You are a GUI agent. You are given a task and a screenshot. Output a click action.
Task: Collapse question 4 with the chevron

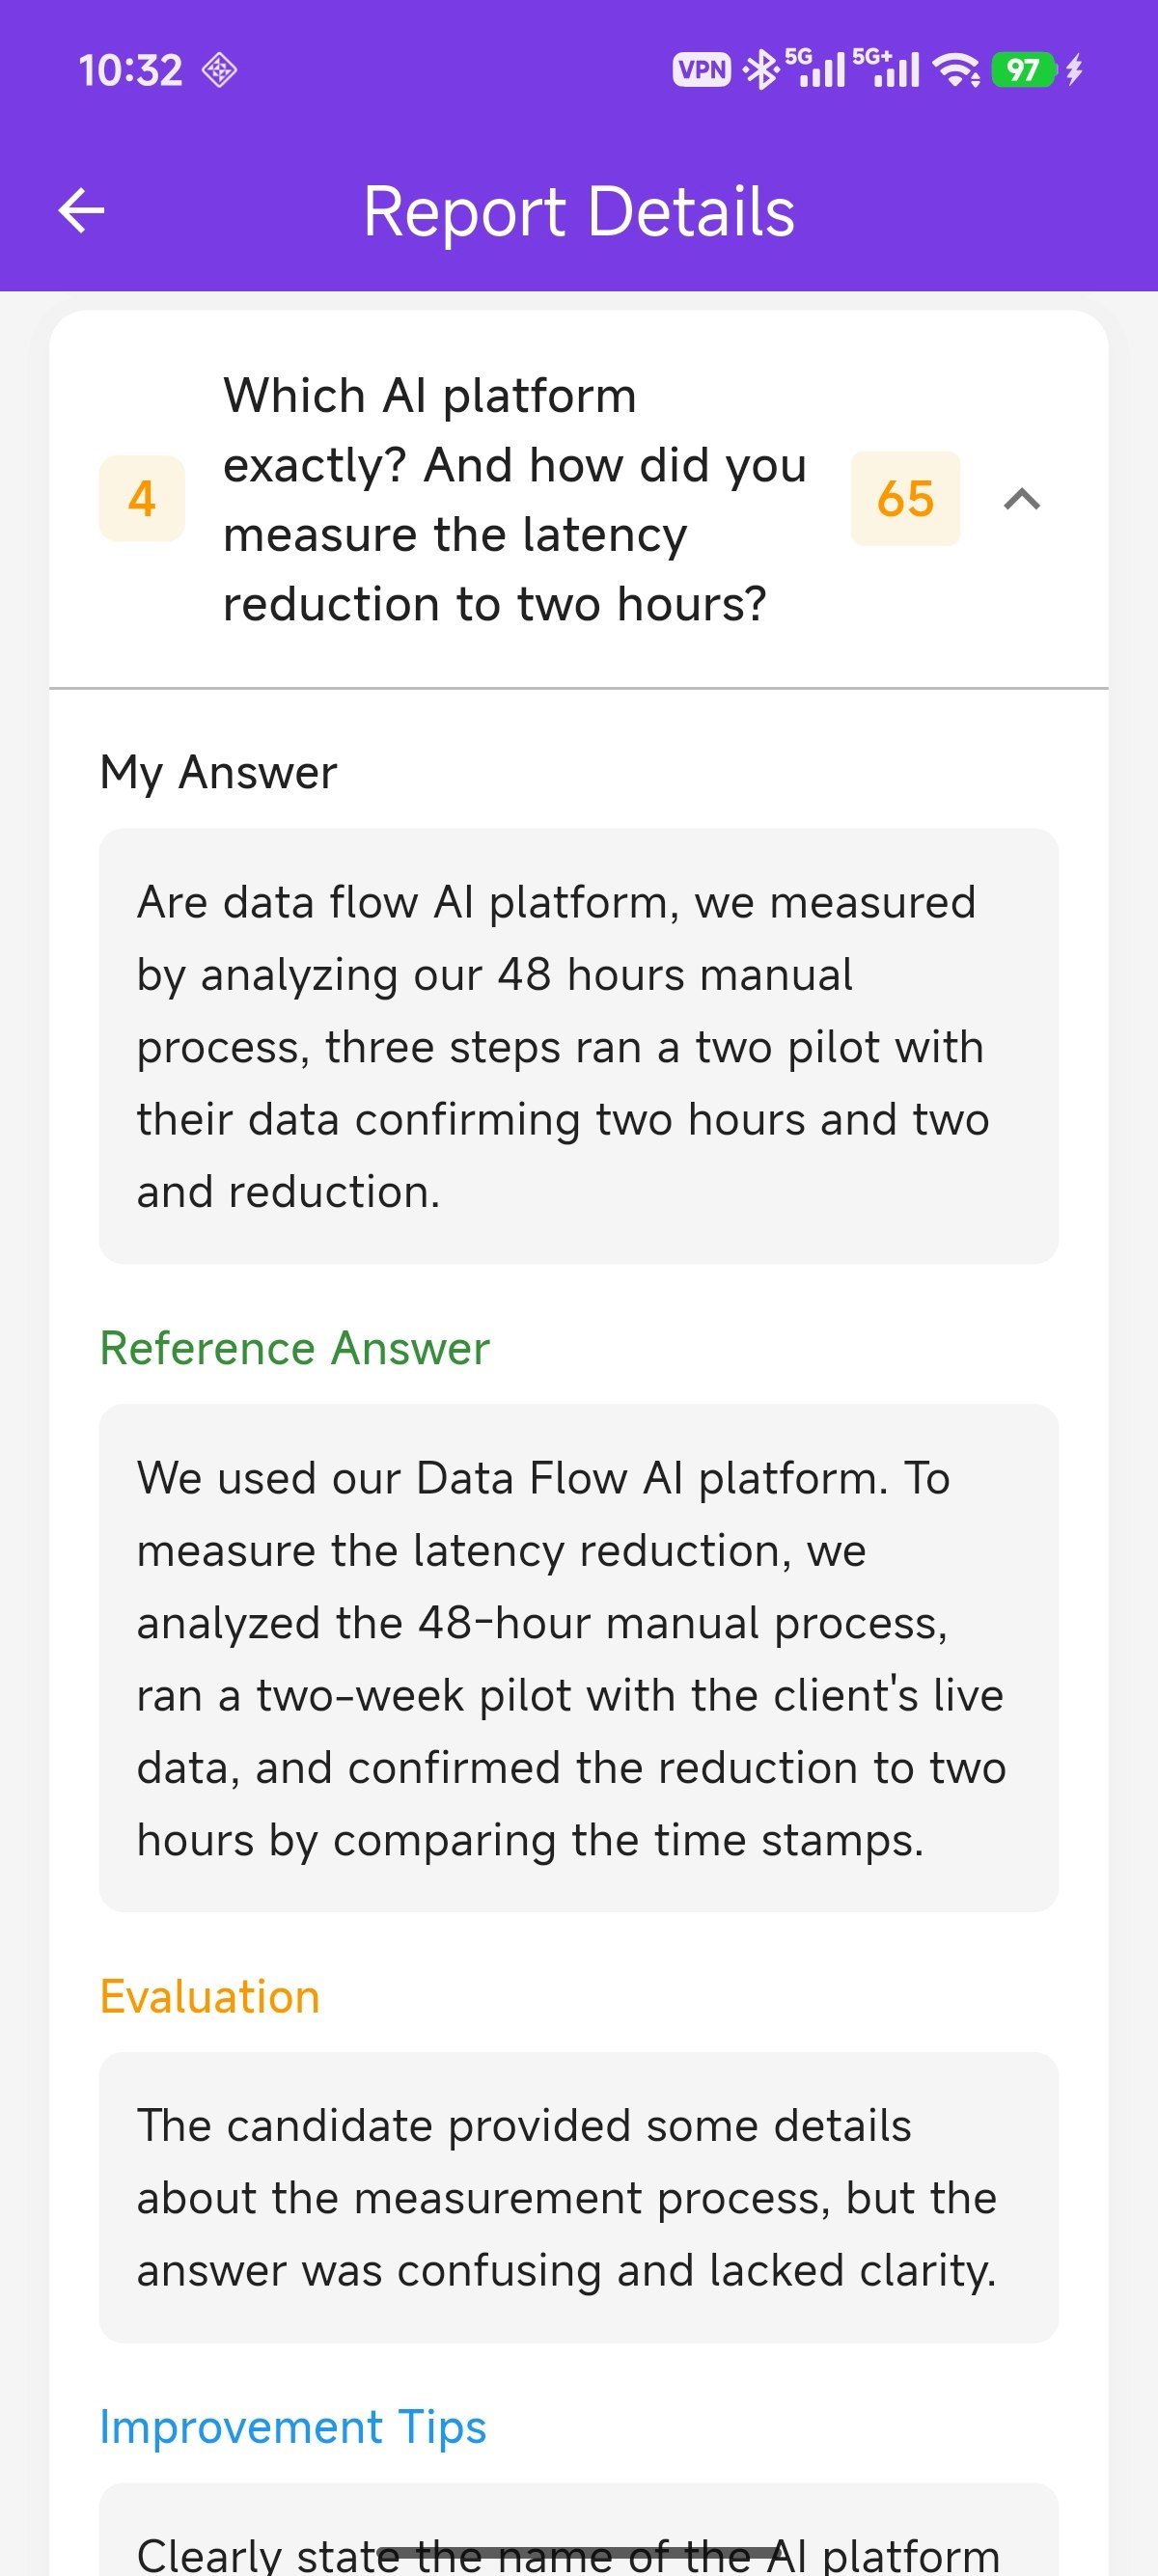(1021, 498)
